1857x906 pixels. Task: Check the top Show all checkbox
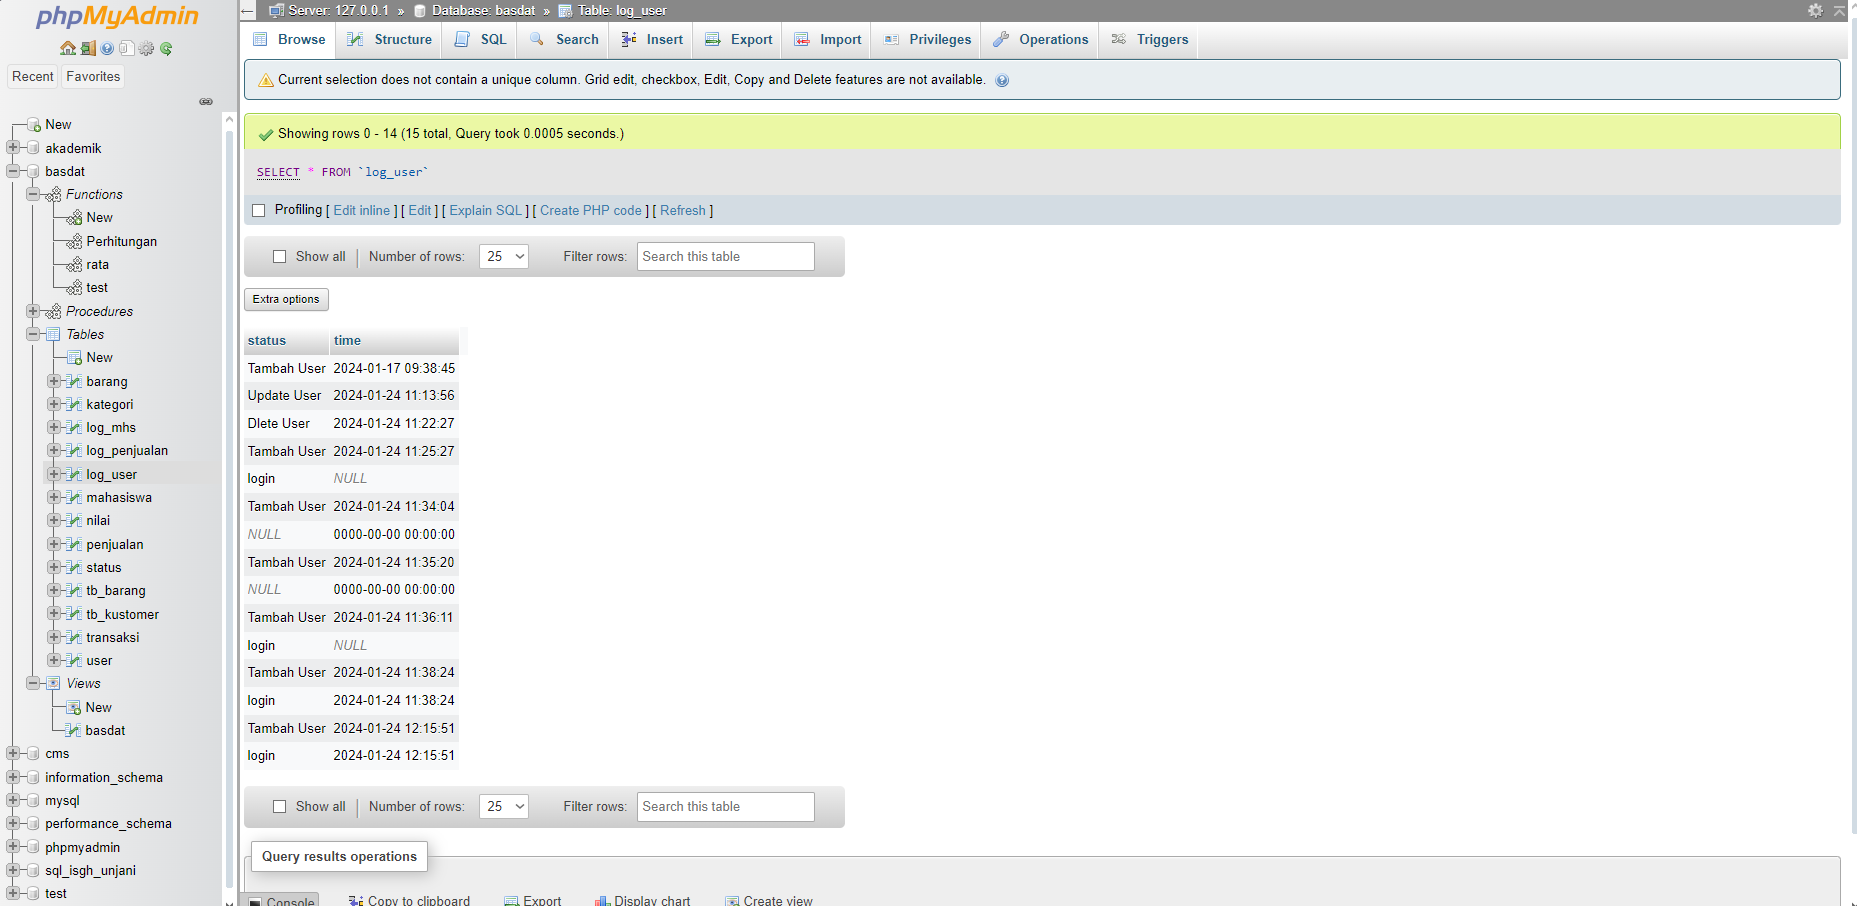(280, 257)
